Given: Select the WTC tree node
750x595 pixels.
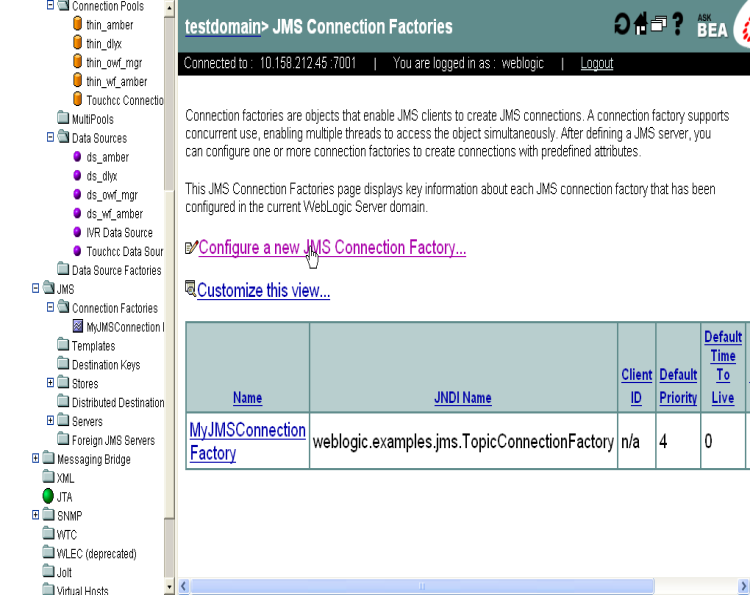Looking at the screenshot, I should [66, 535].
